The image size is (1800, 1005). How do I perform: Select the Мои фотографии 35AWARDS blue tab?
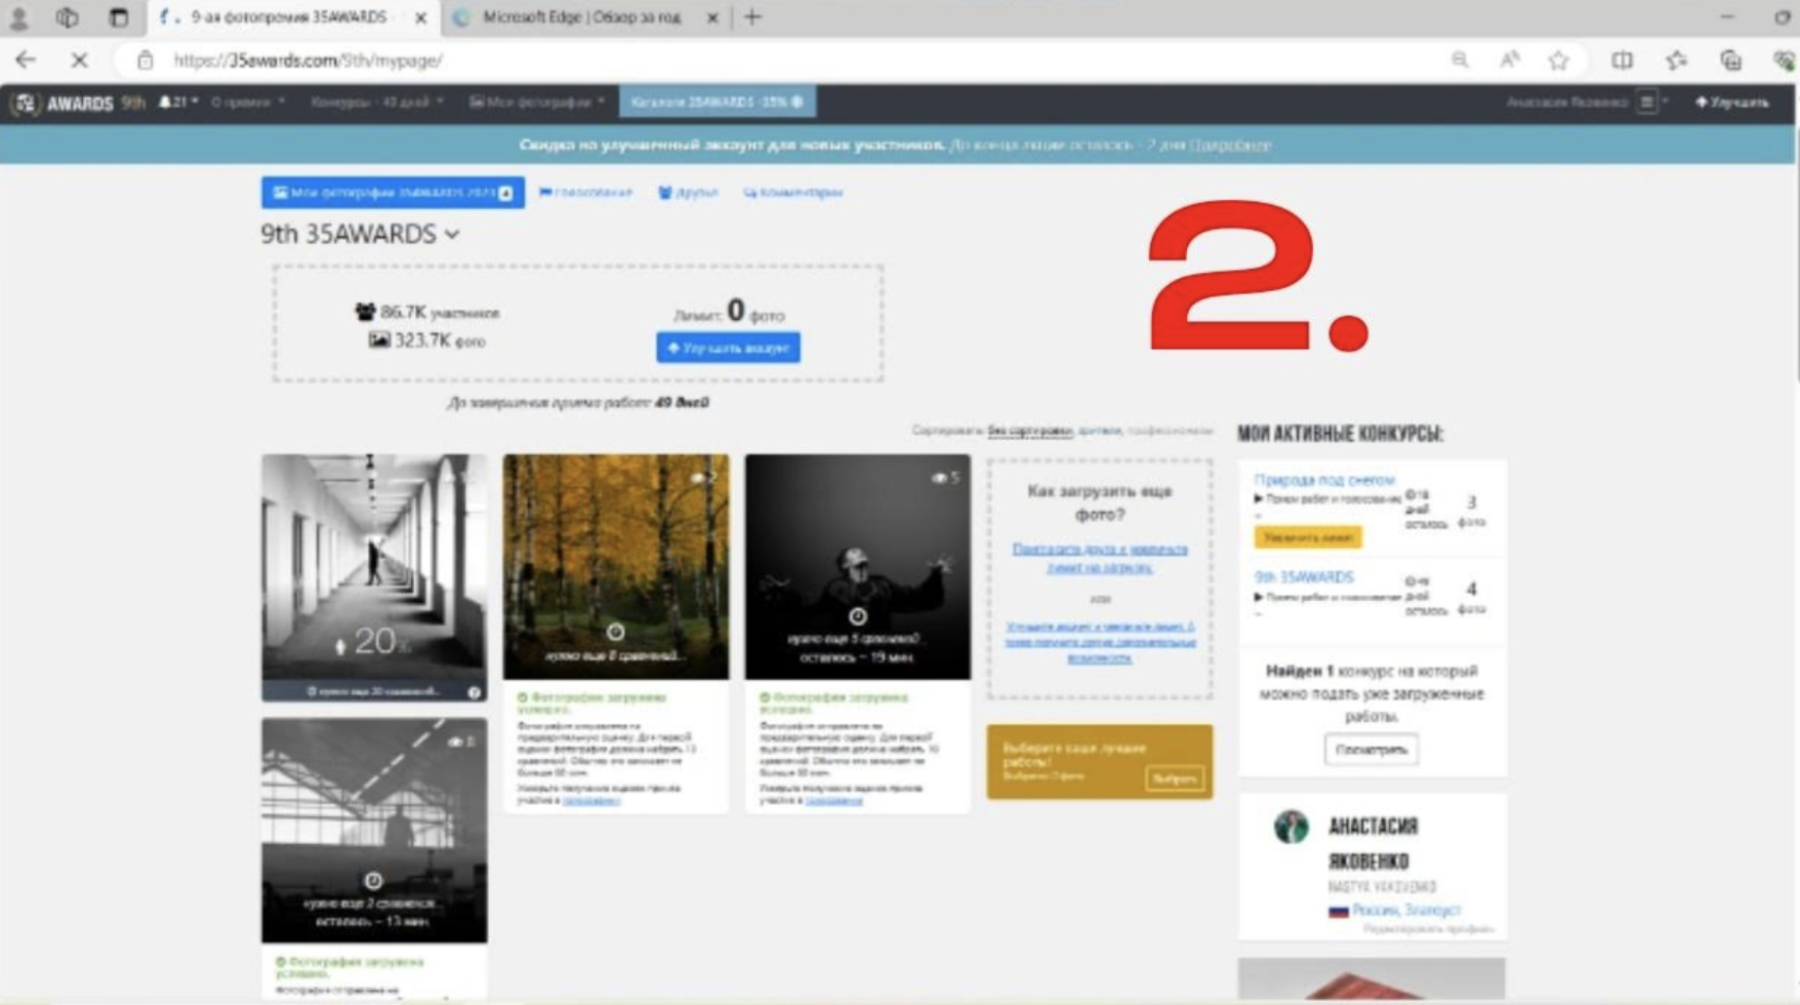[x=393, y=192]
